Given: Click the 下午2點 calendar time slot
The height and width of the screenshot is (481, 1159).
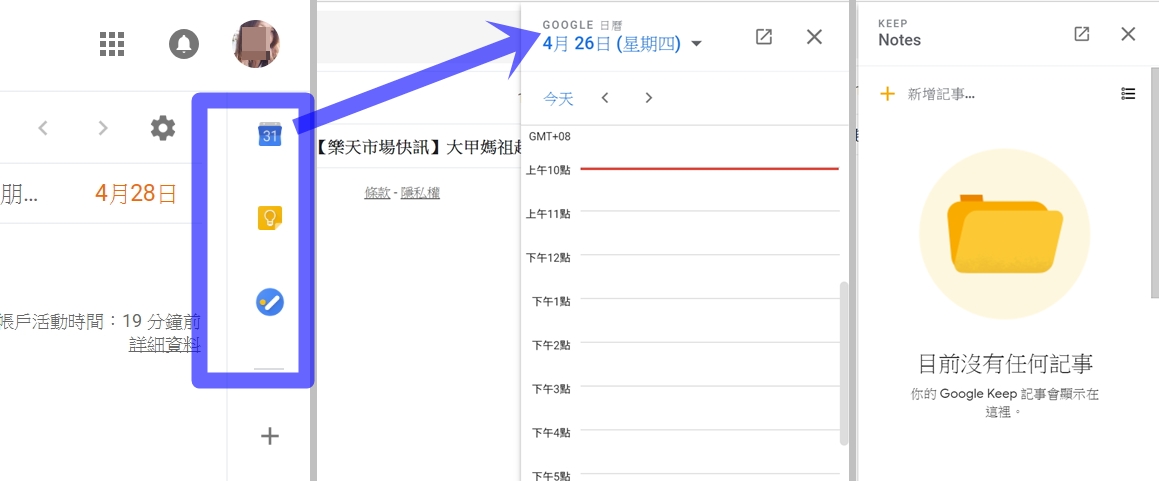Looking at the screenshot, I should tap(710, 365).
